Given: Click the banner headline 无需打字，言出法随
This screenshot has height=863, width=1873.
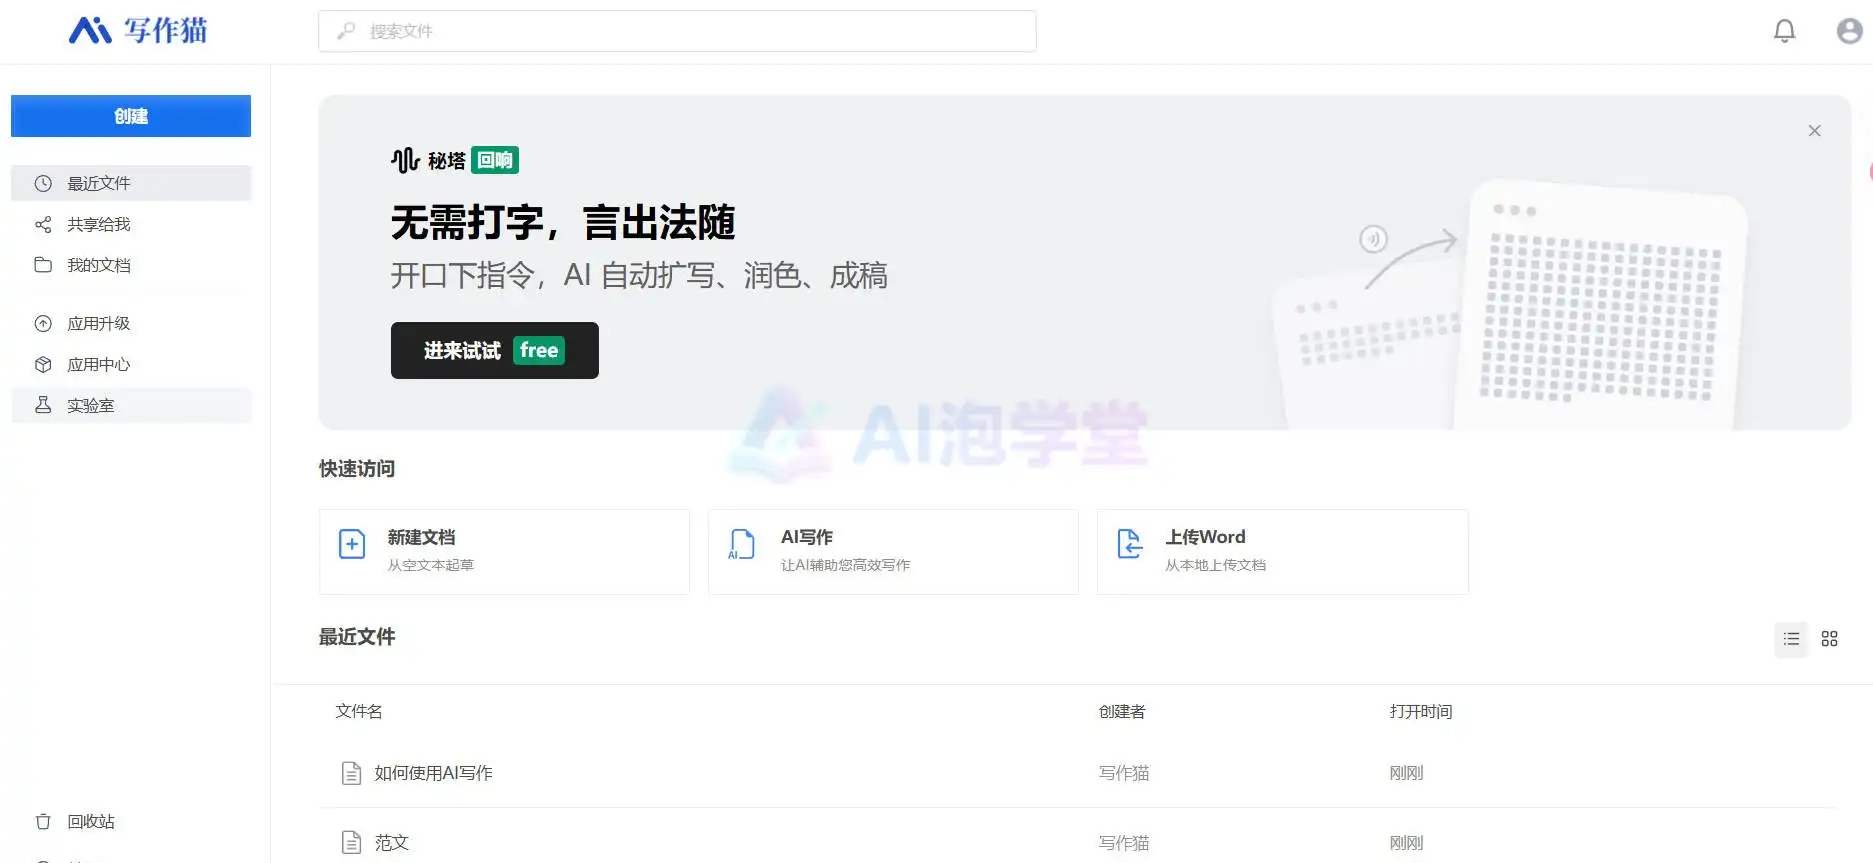Looking at the screenshot, I should pyautogui.click(x=563, y=222).
